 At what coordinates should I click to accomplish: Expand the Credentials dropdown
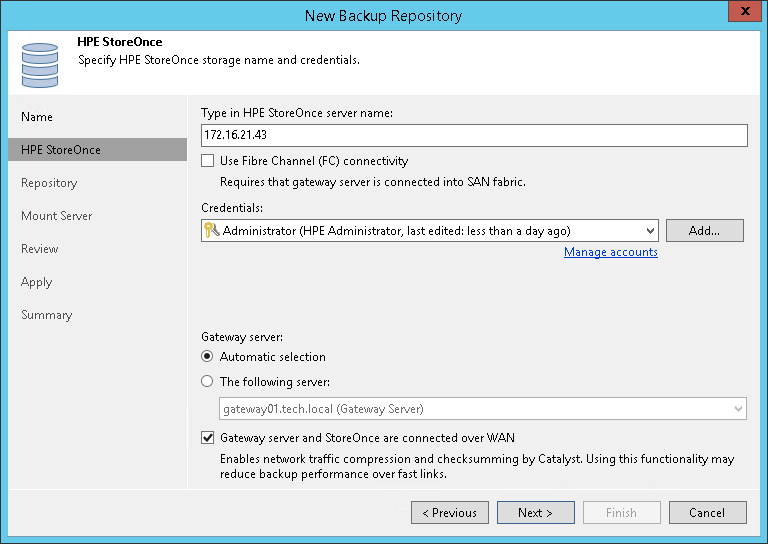[x=650, y=231]
